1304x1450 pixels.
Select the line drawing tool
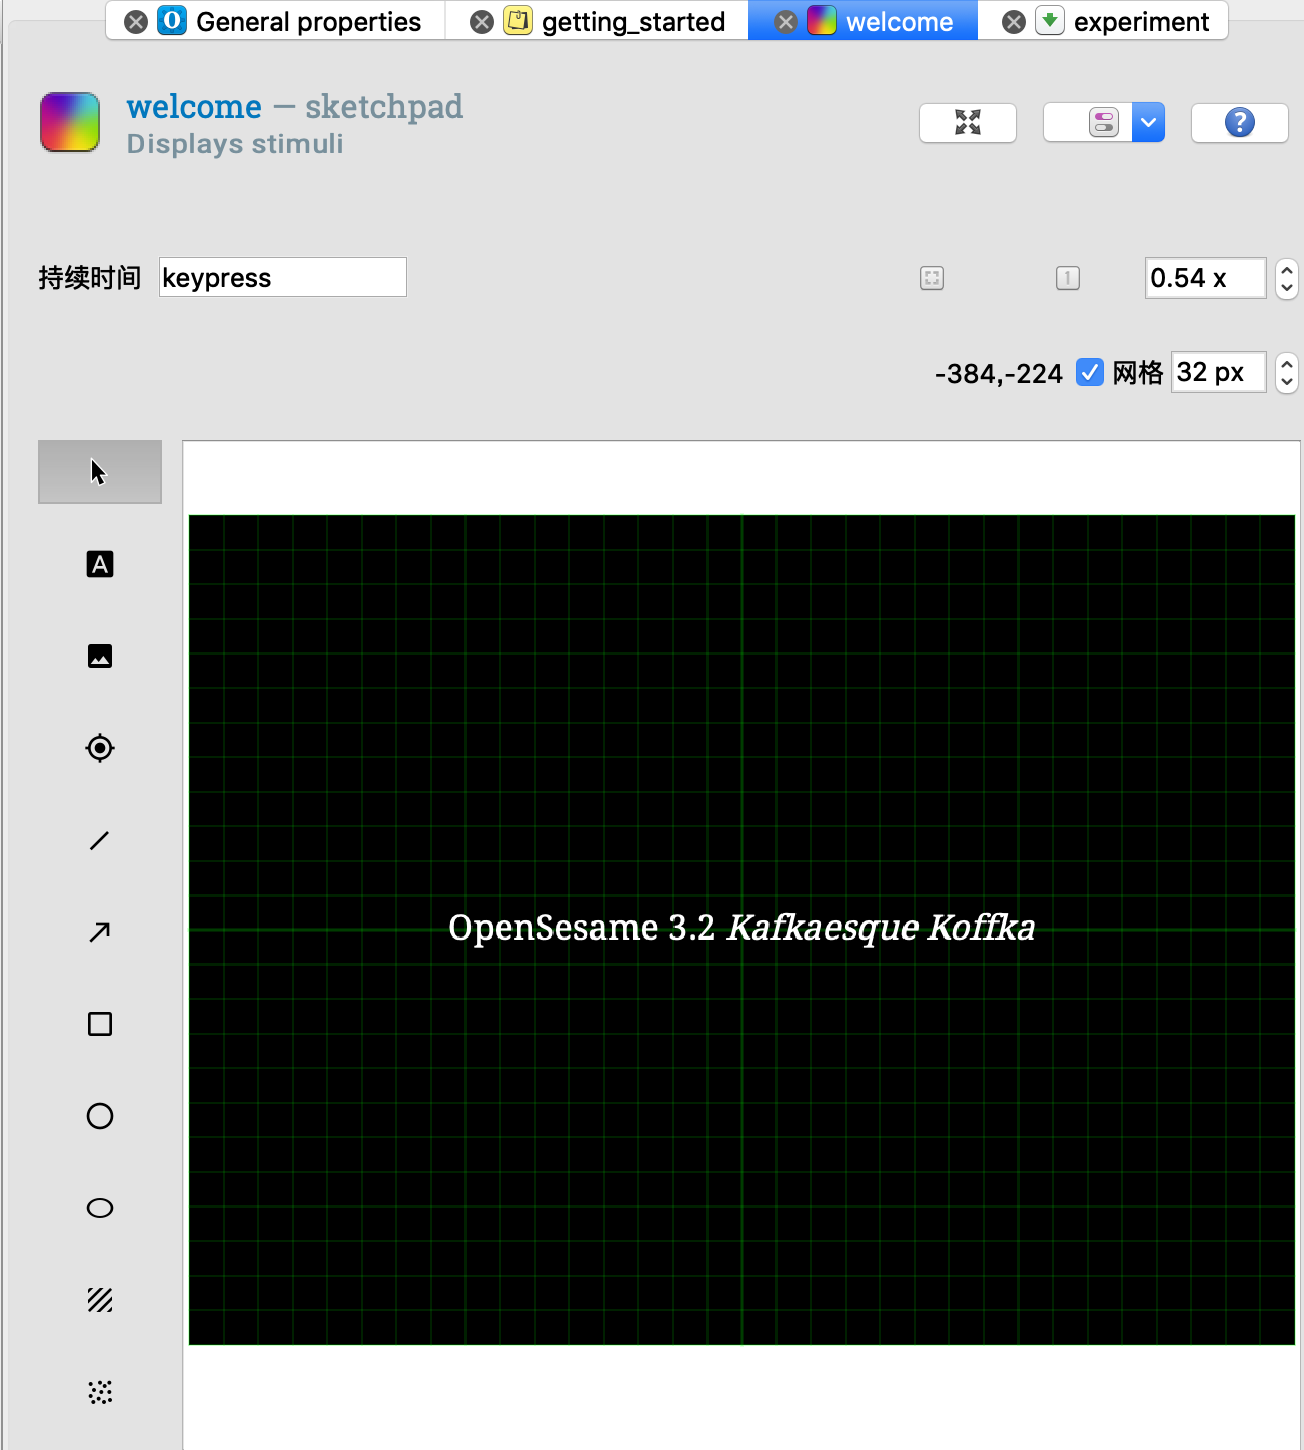click(x=99, y=840)
